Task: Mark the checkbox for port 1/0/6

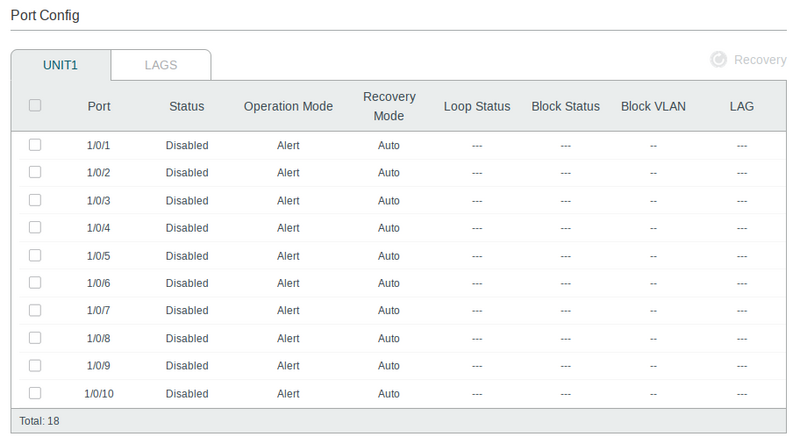Action: (x=35, y=282)
